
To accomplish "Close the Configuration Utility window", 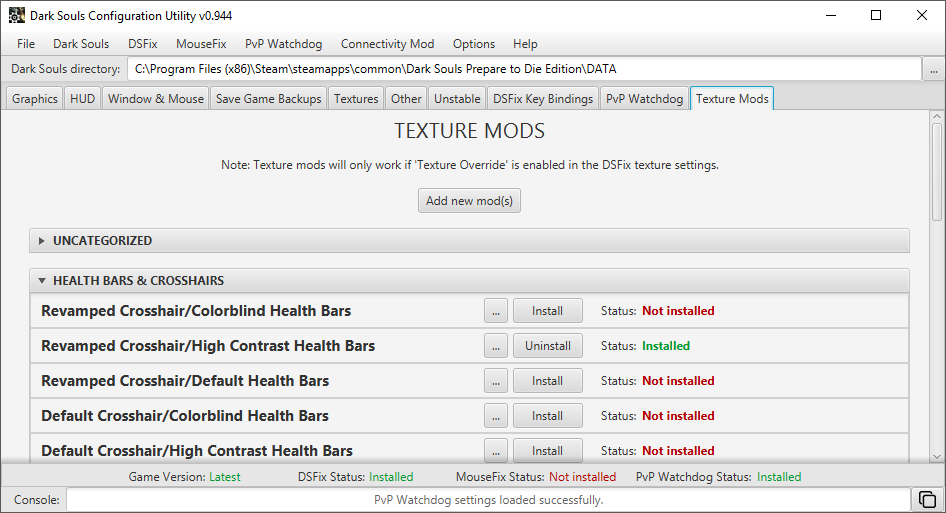I will point(922,15).
